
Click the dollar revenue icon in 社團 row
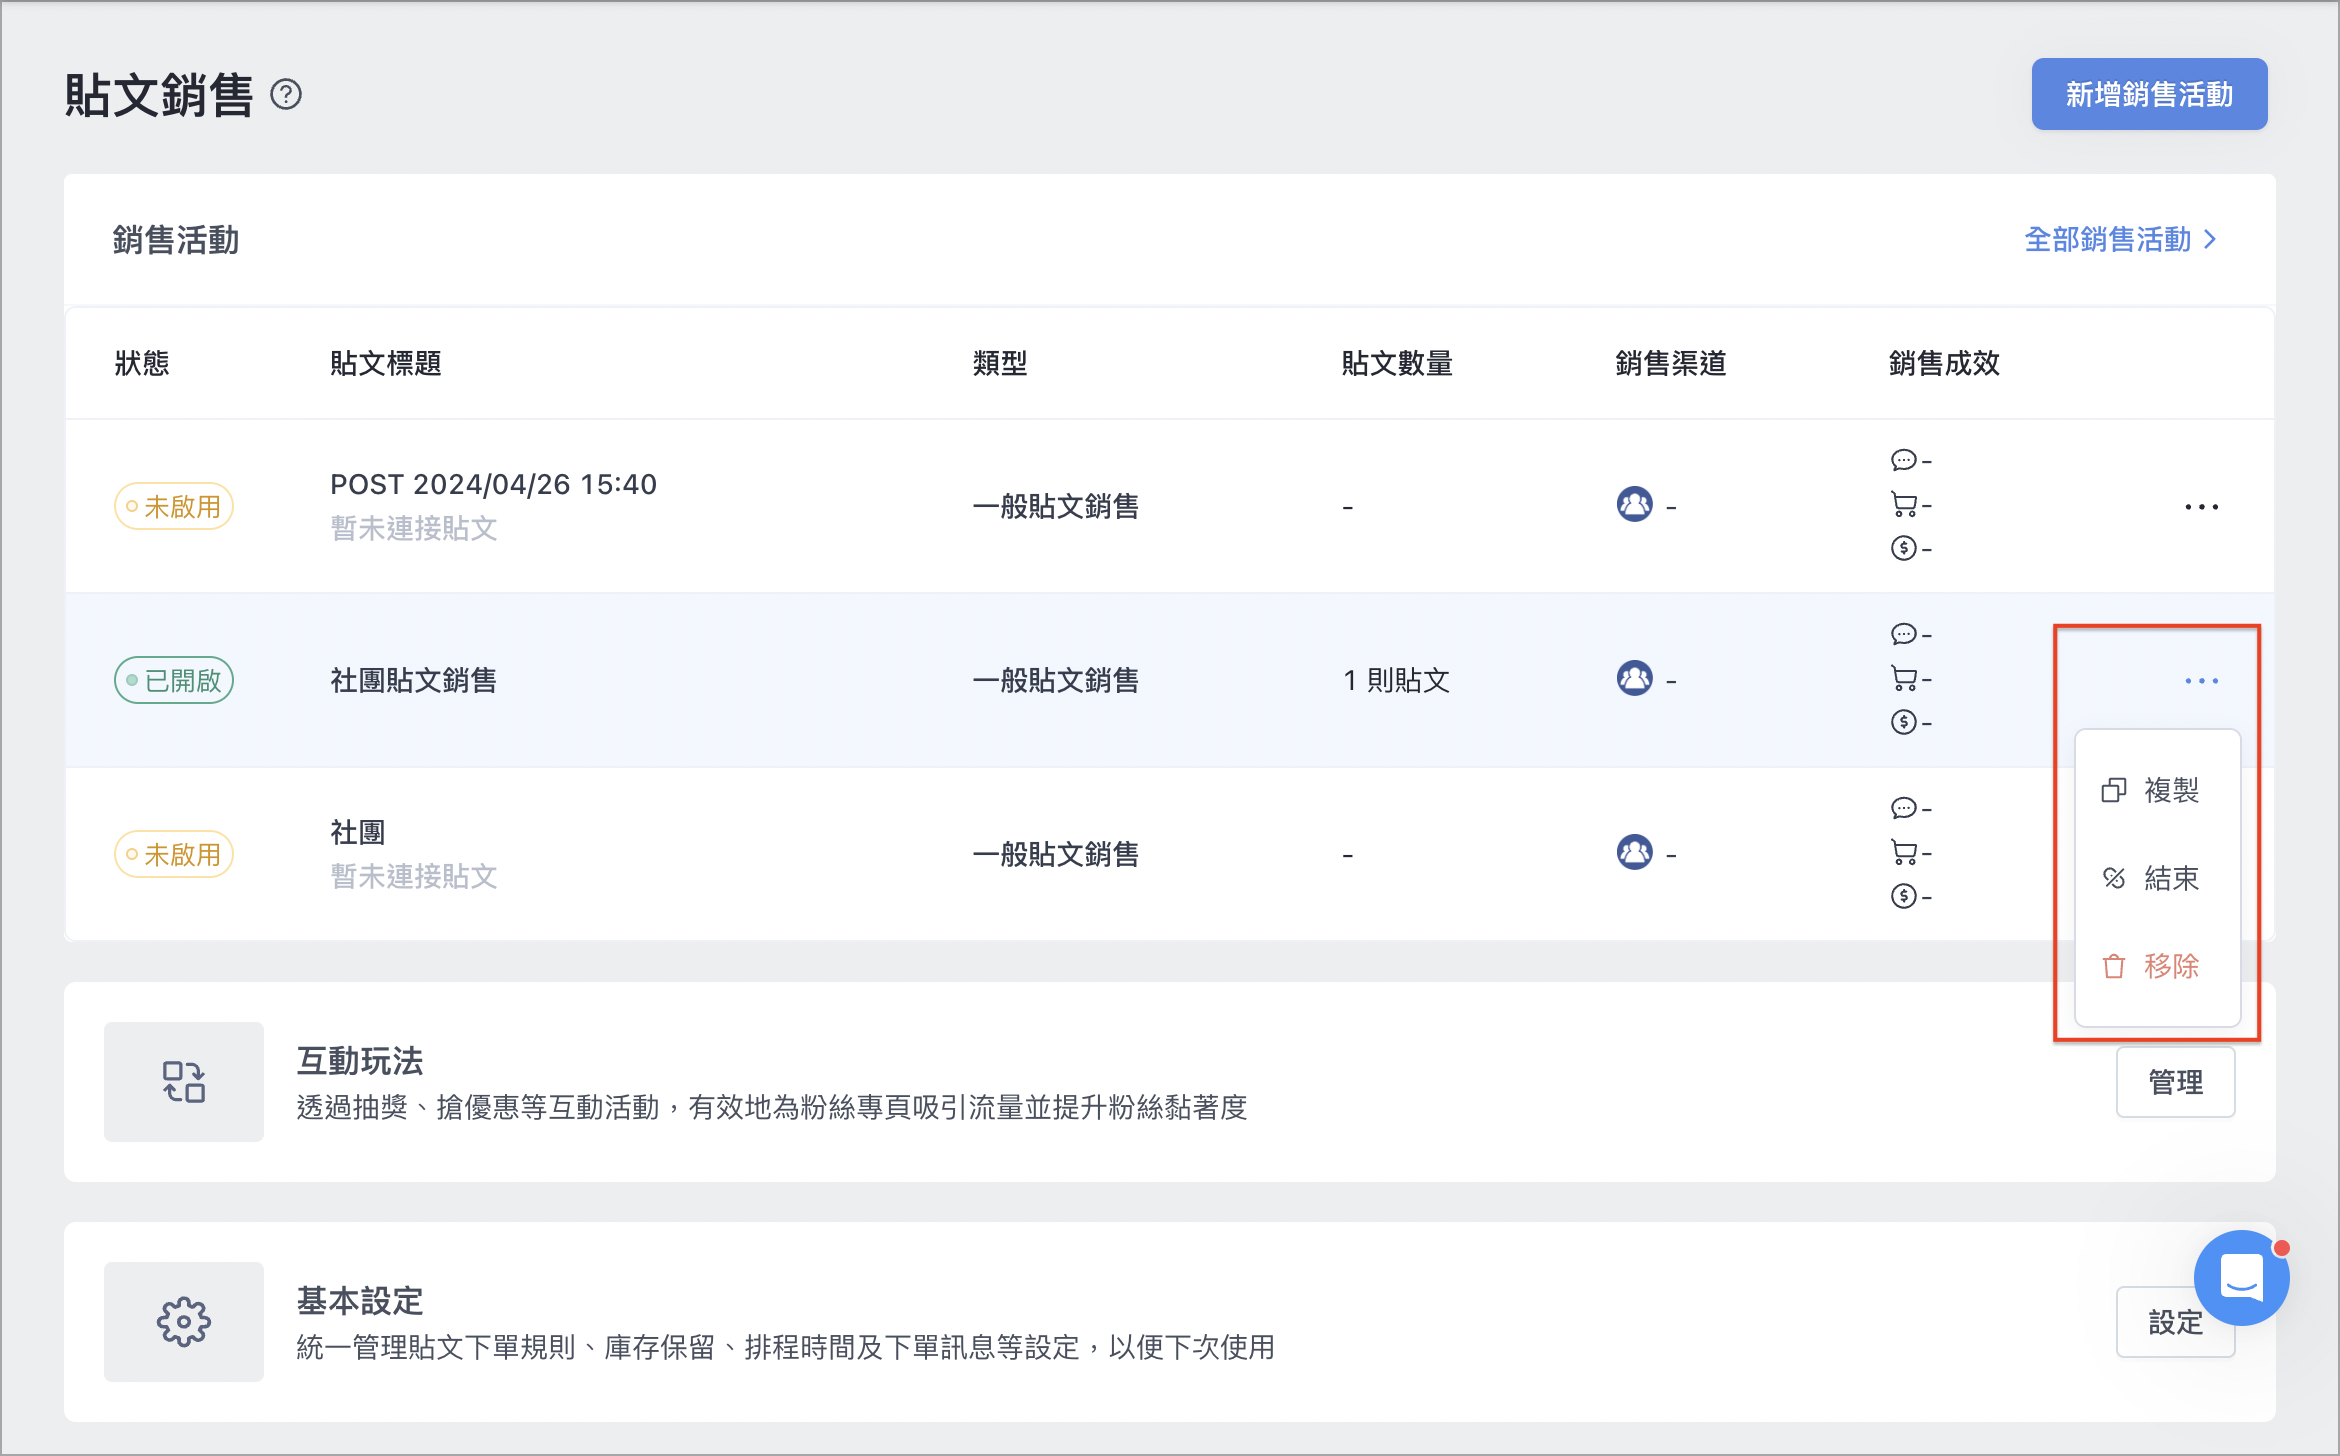coord(1903,896)
